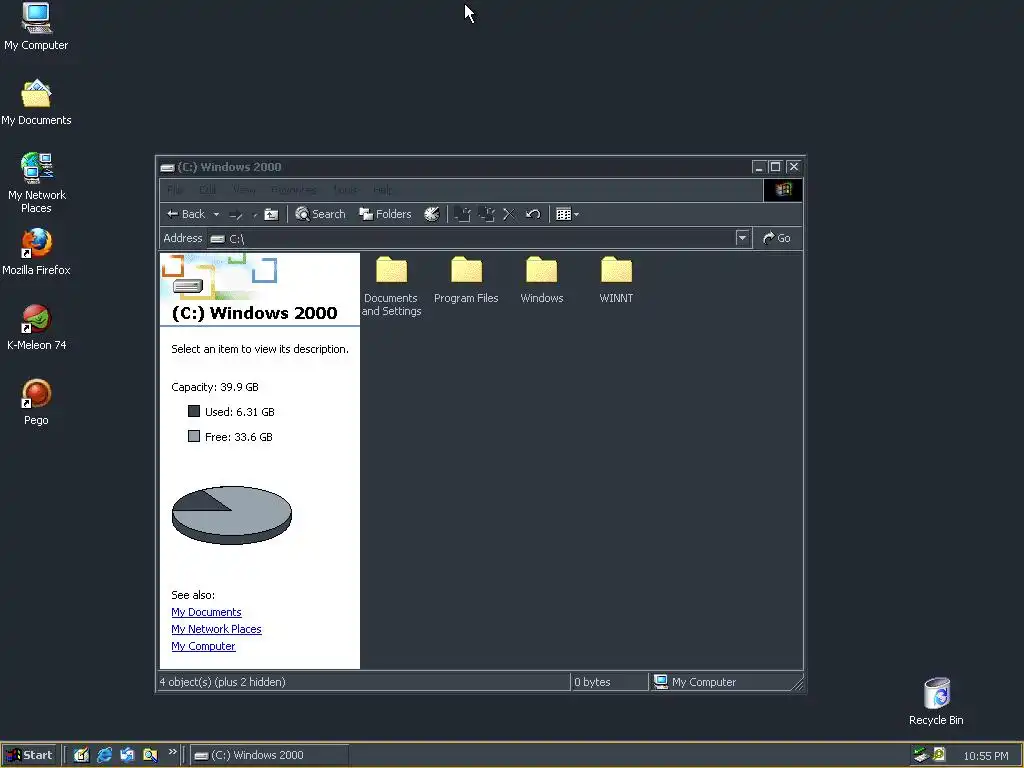The width and height of the screenshot is (1024, 768).
Task: Open the Views dropdown button
Action: [x=567, y=214]
